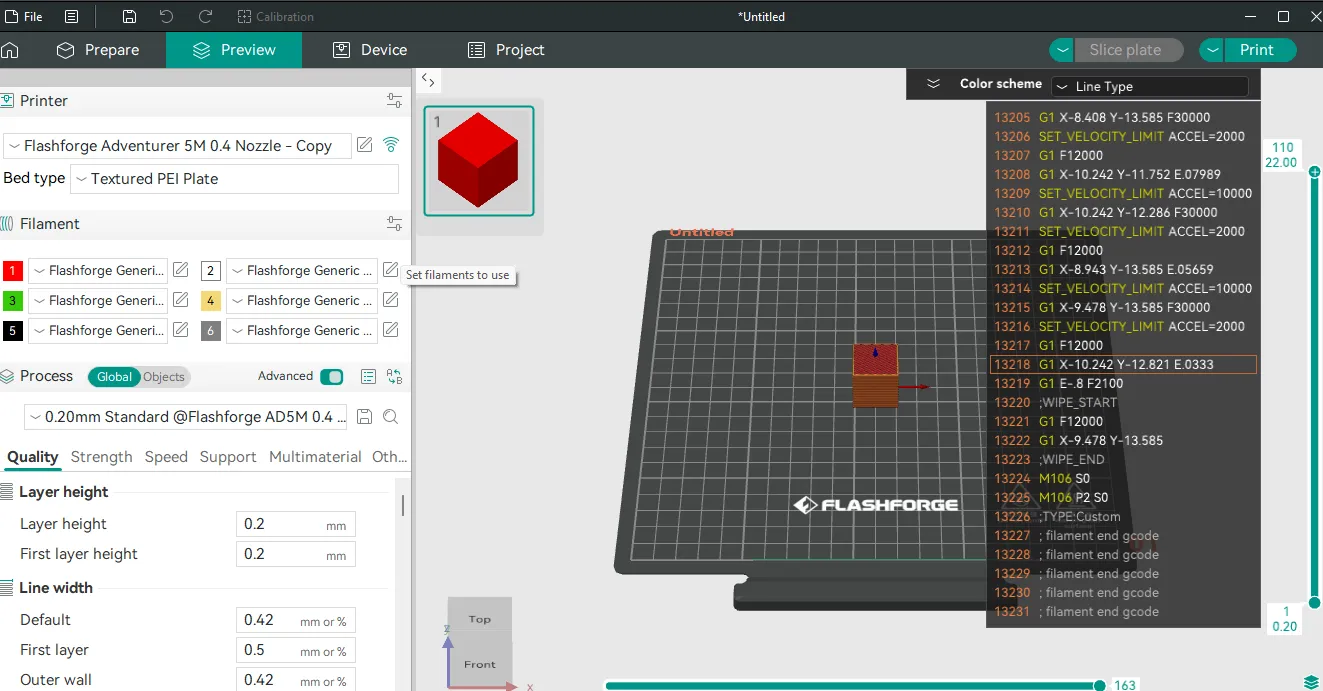
Task: Click the compare presets A/B icon
Action: (x=395, y=377)
